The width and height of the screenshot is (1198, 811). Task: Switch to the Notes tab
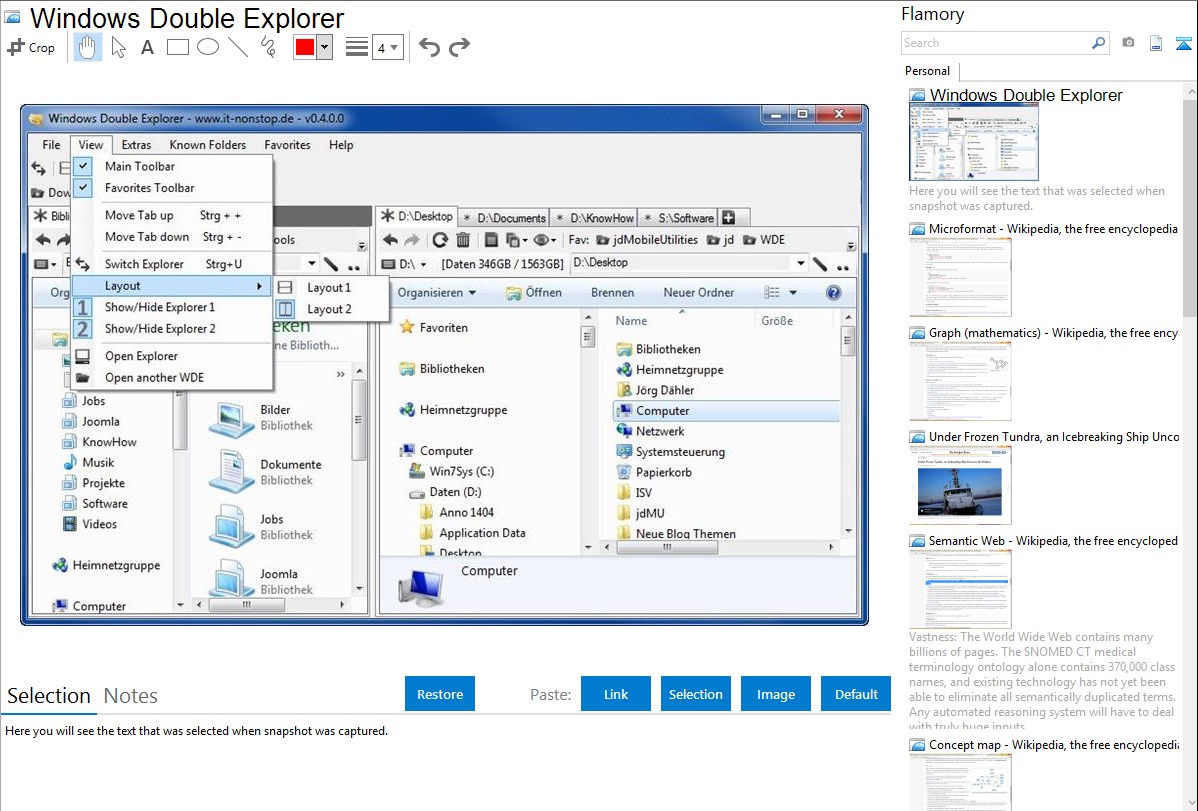[131, 696]
